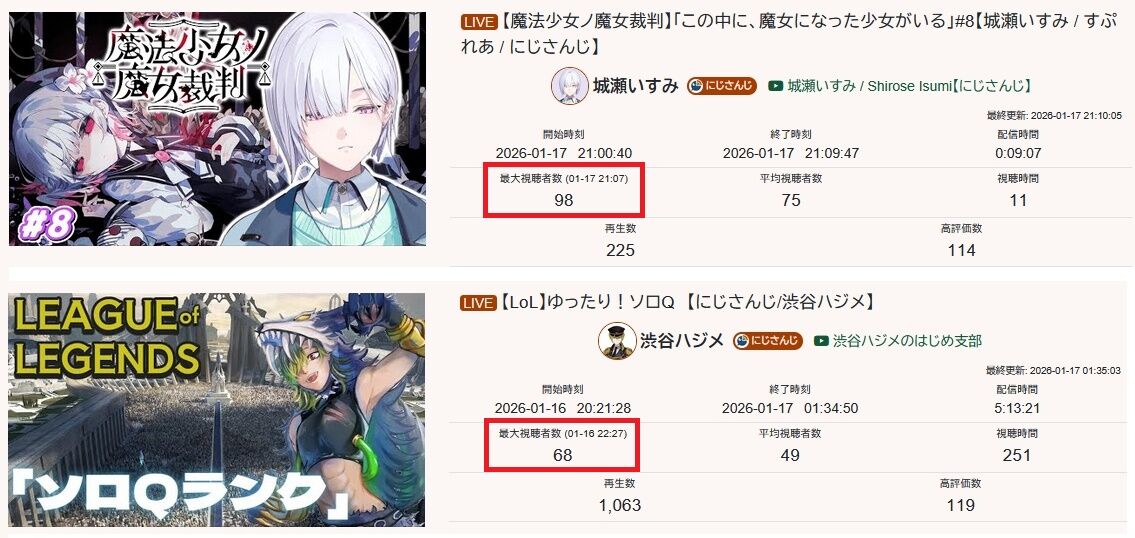Click YouTube icon before Shirose Isumi channel
The image size is (1135, 538).
click(776, 86)
